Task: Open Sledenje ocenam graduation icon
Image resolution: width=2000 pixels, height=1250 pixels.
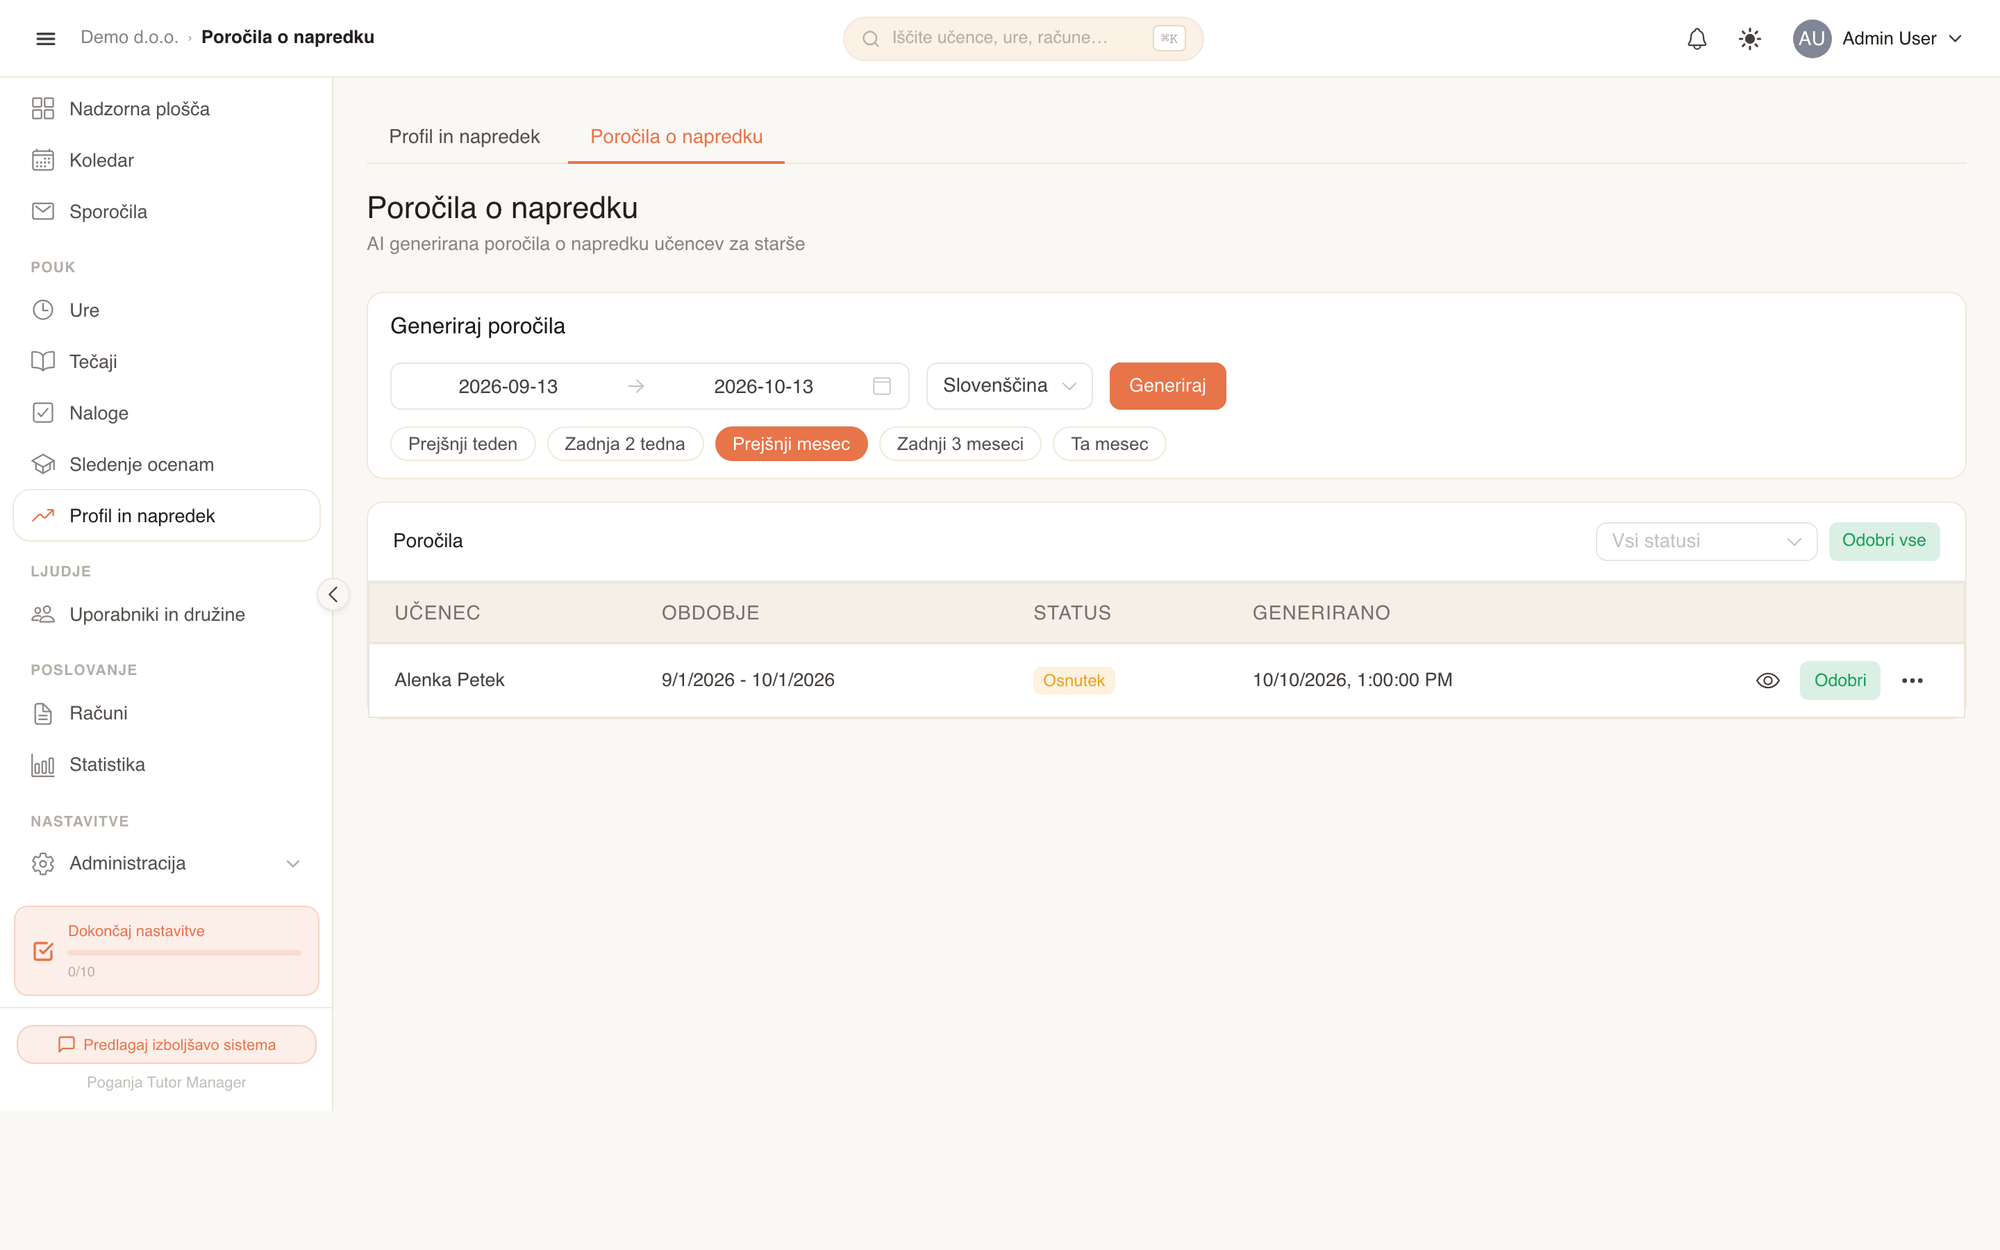Action: pos(43,464)
